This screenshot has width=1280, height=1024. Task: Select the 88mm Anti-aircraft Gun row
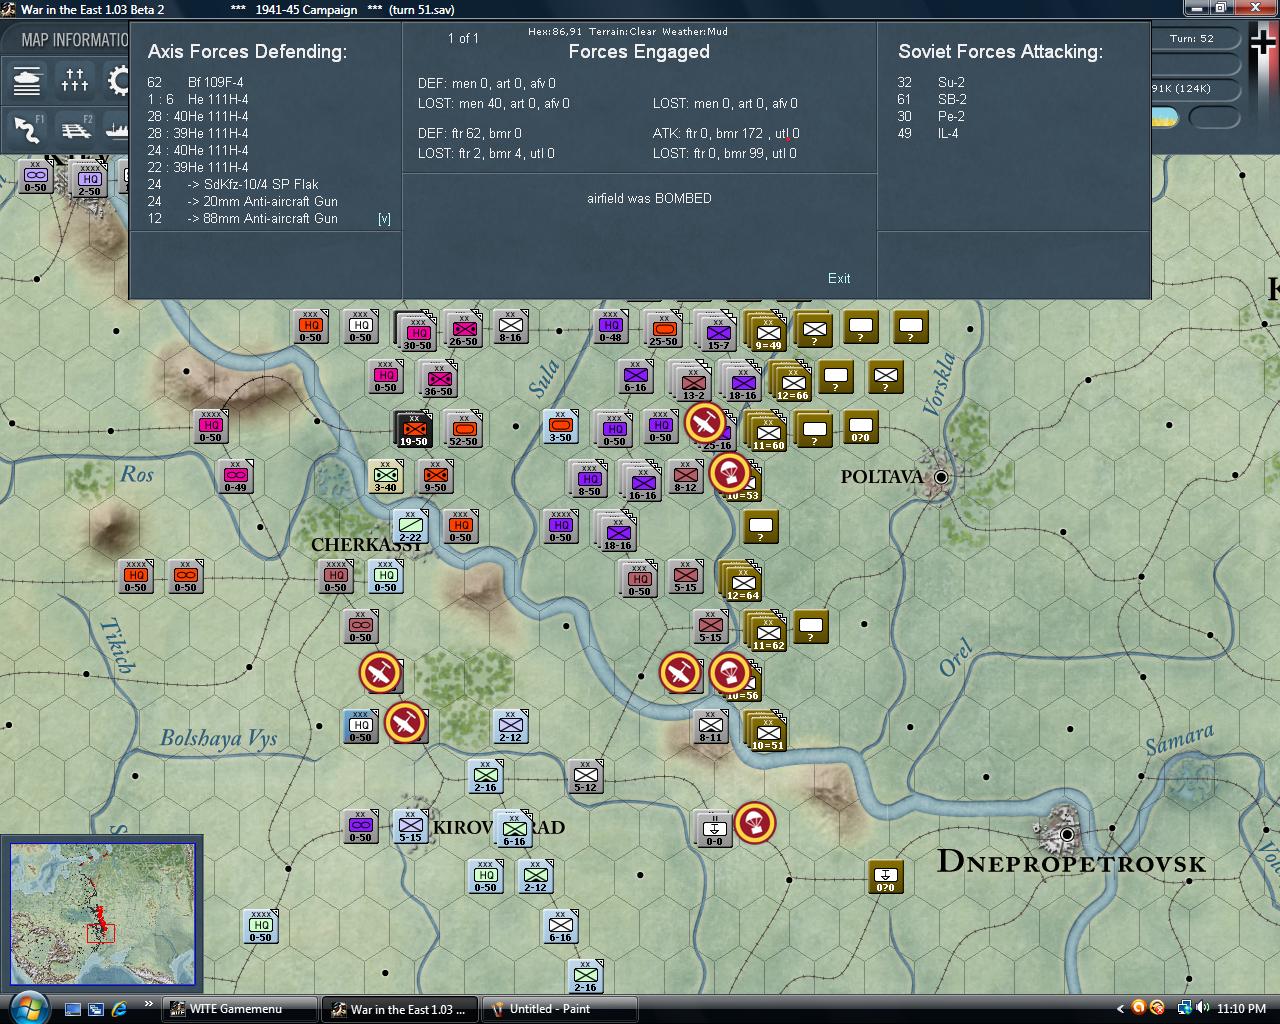point(243,219)
